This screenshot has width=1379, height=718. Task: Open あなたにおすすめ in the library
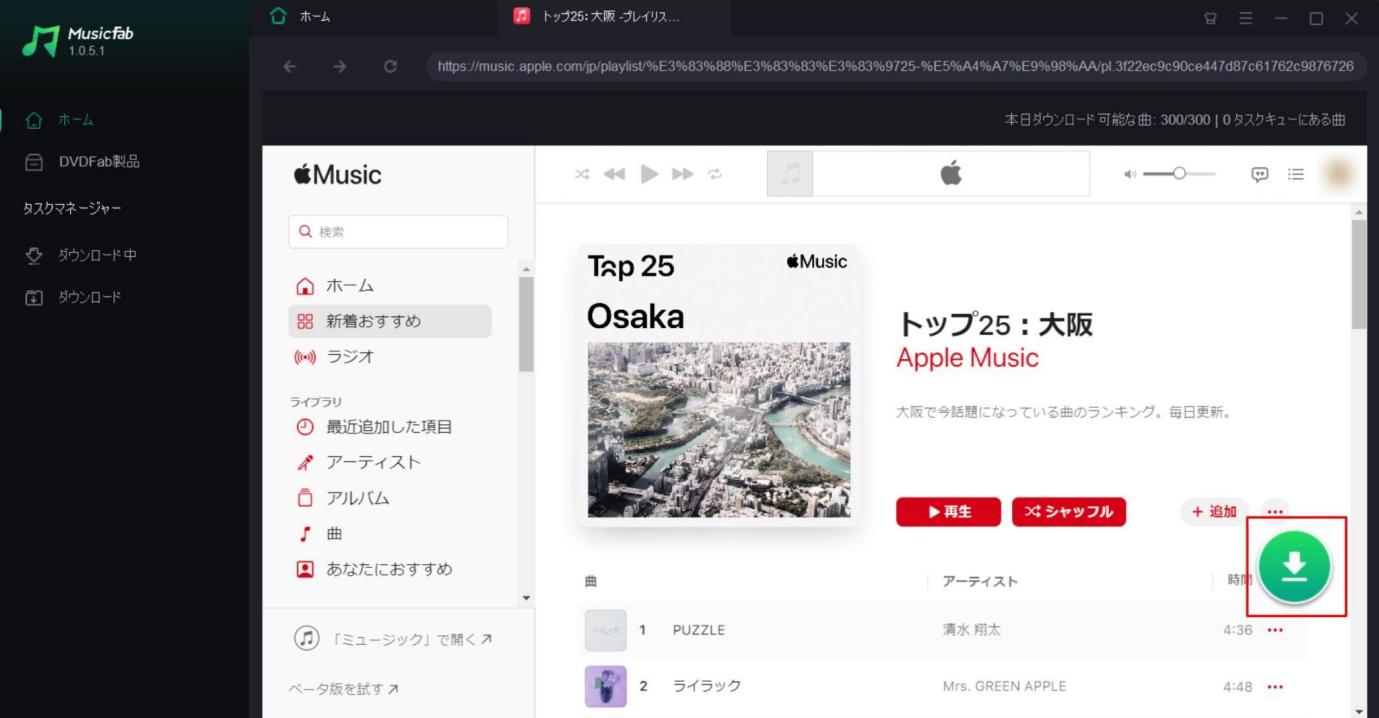pos(390,569)
